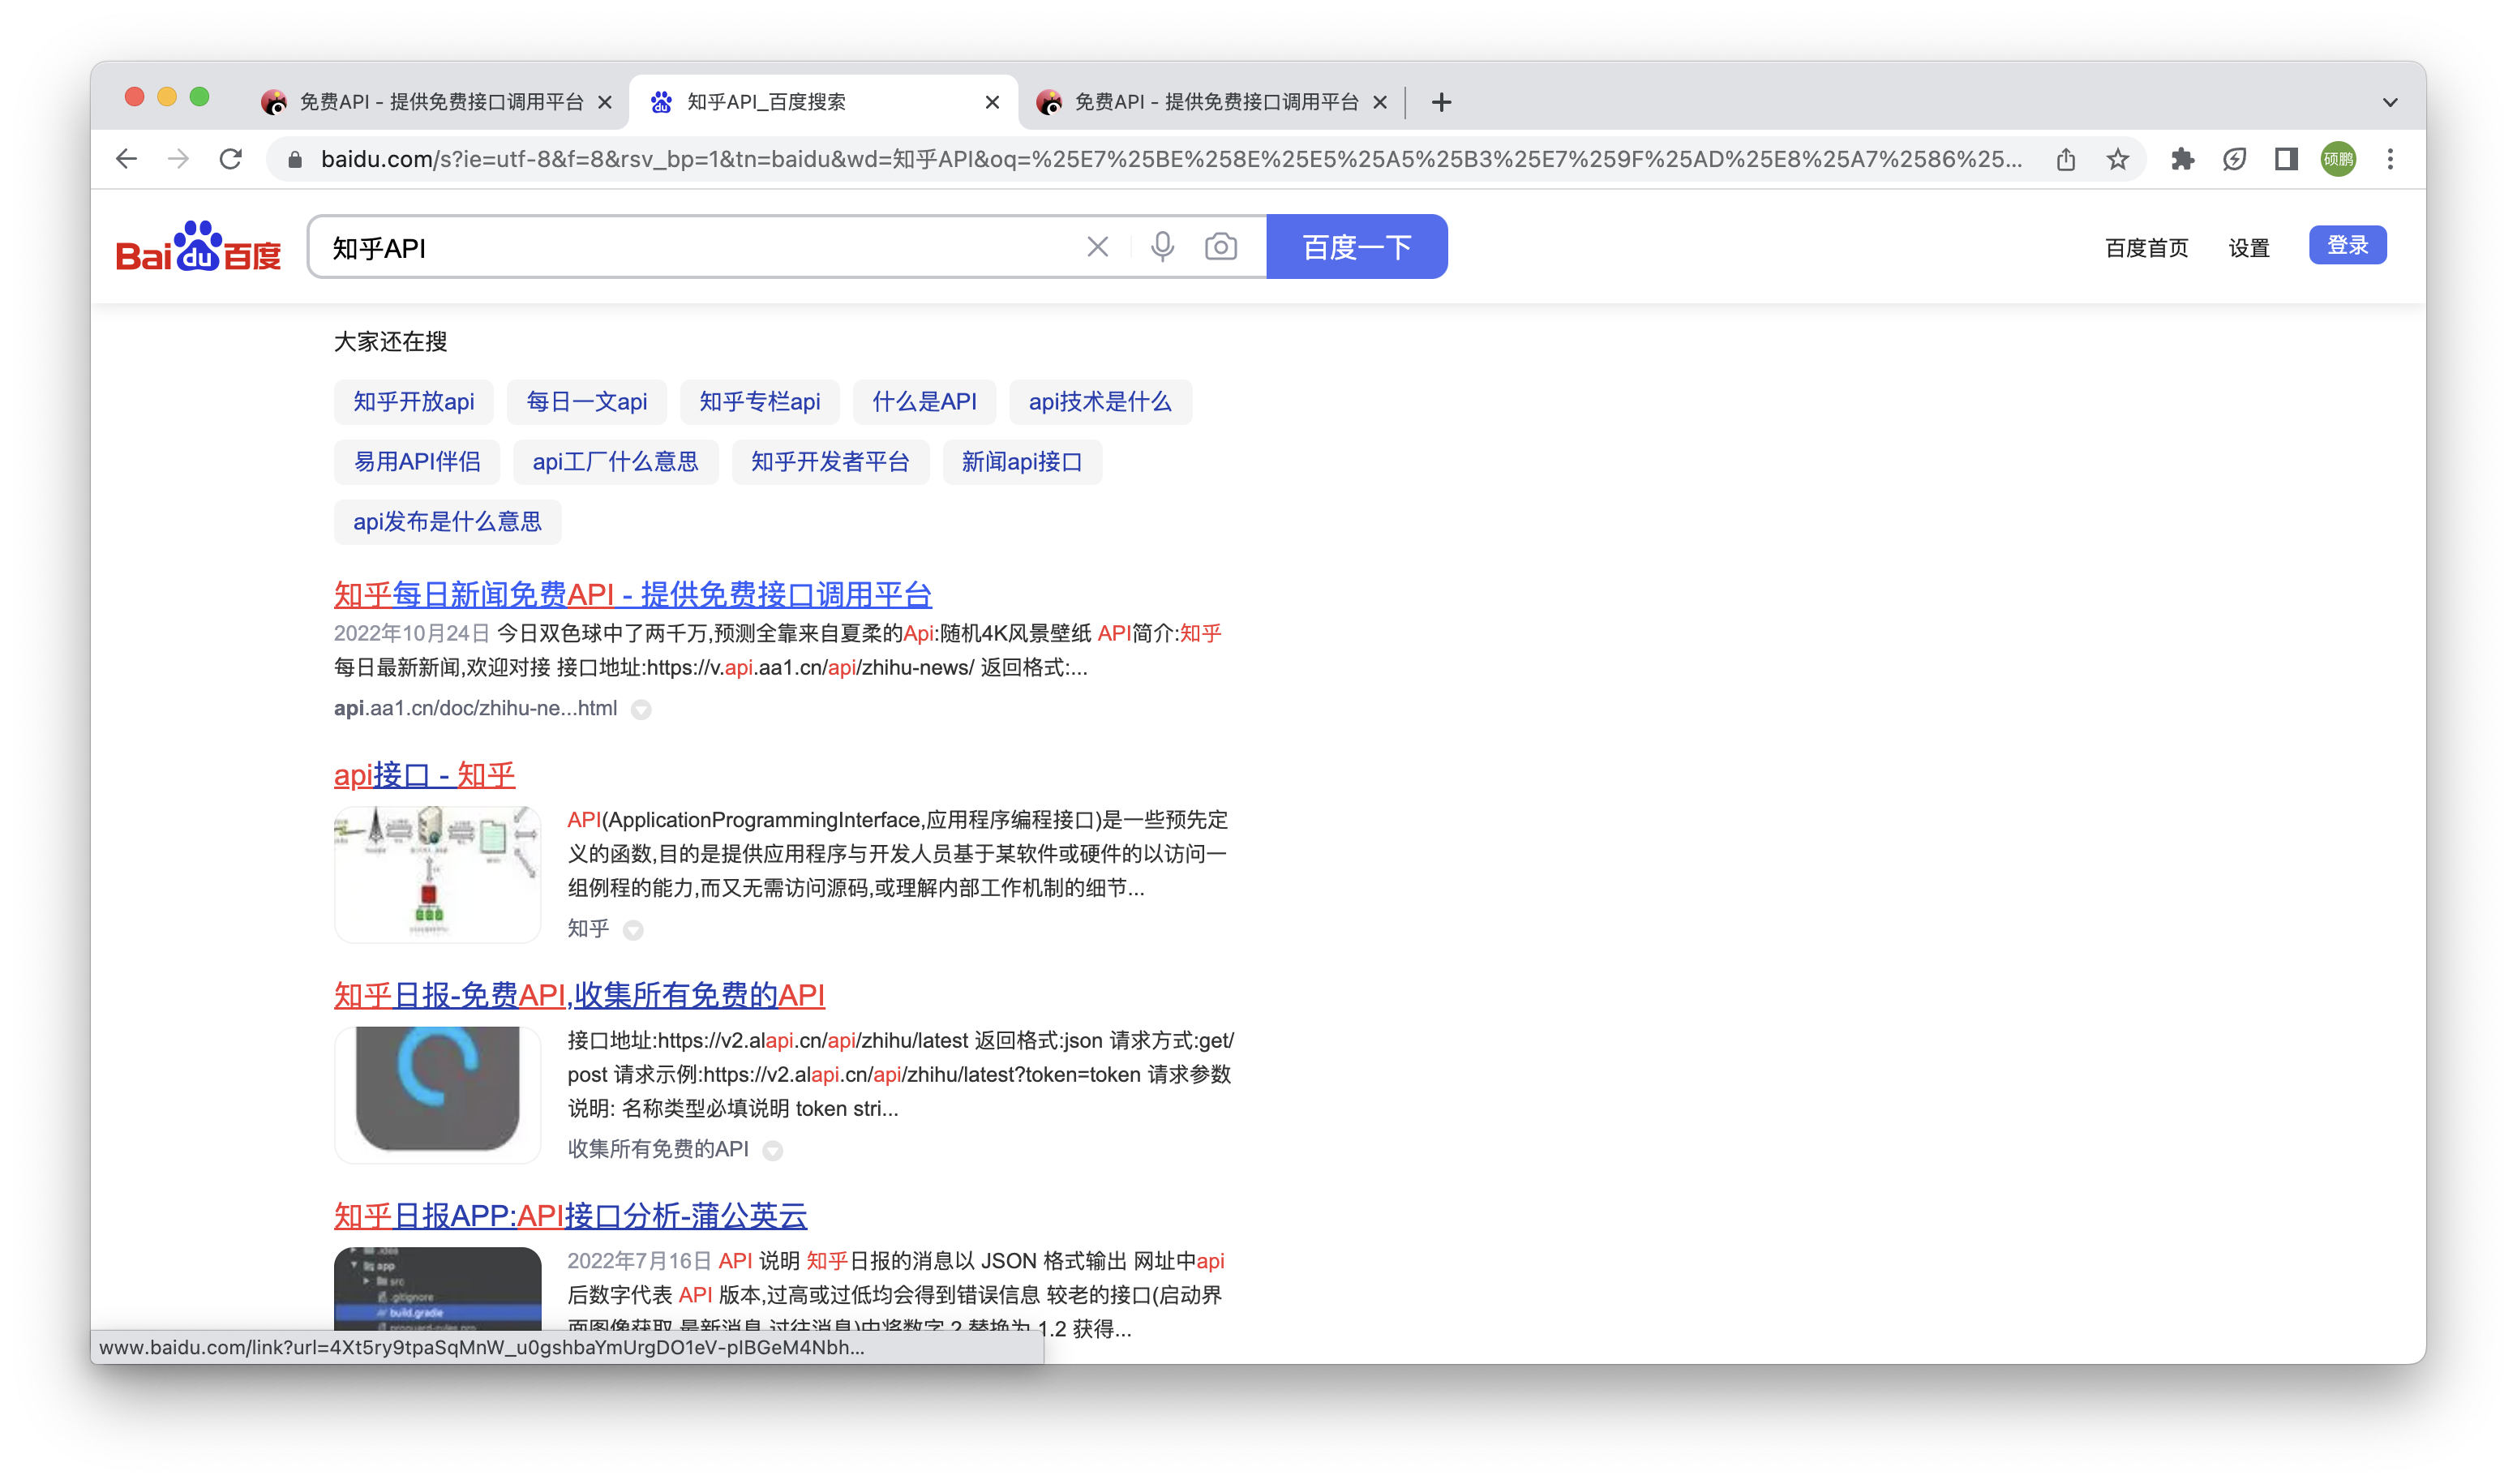Select the 易用API伴侣 suggestion
Viewport: 2517px width, 1484px height.
(x=417, y=462)
